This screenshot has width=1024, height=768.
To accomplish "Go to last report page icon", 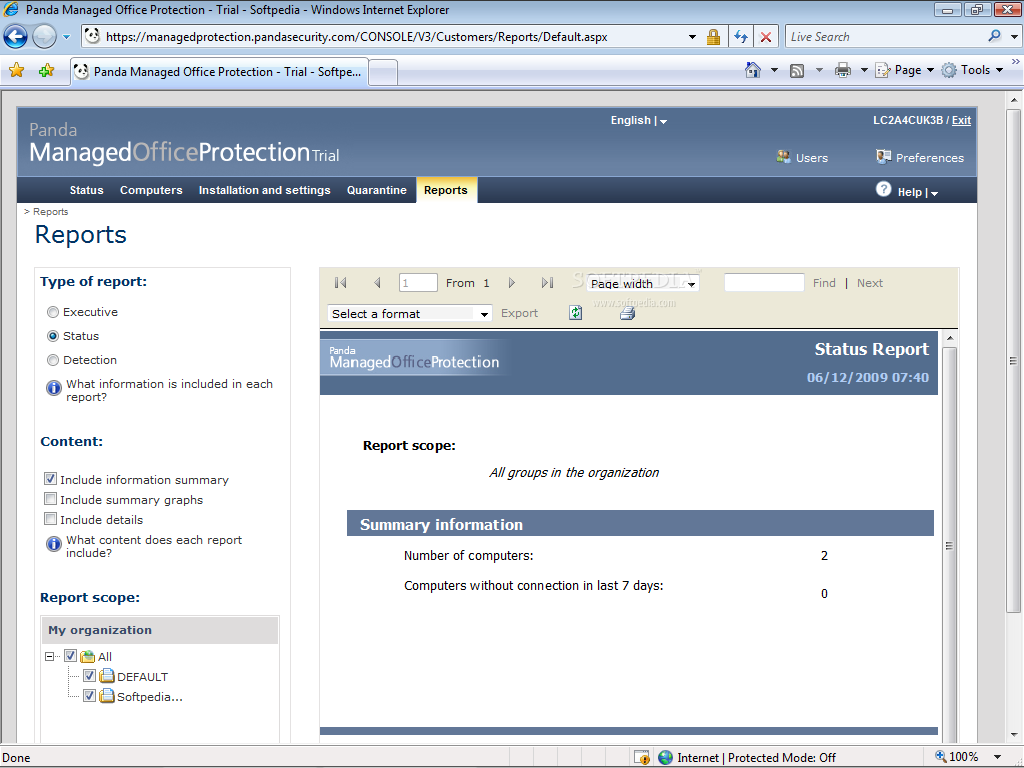I will (x=547, y=283).
